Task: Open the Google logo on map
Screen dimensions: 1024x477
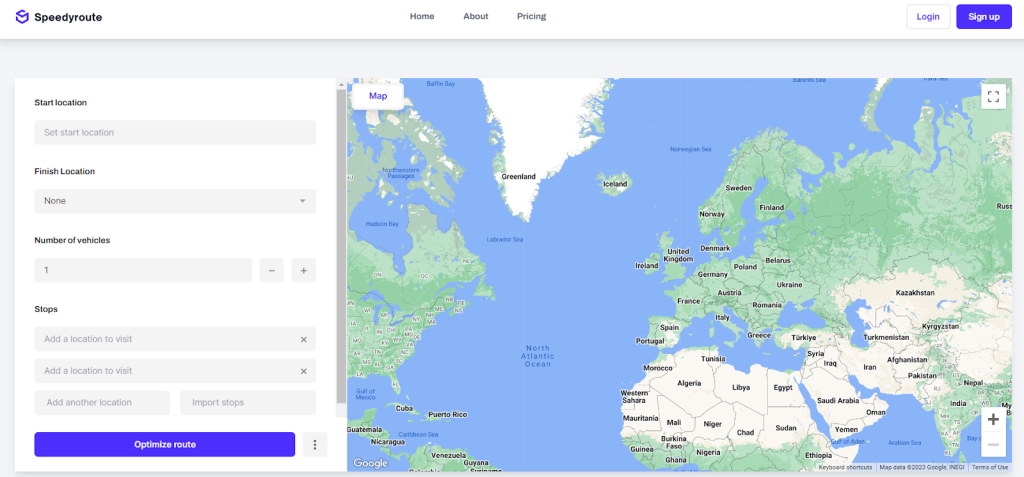Action: point(370,463)
